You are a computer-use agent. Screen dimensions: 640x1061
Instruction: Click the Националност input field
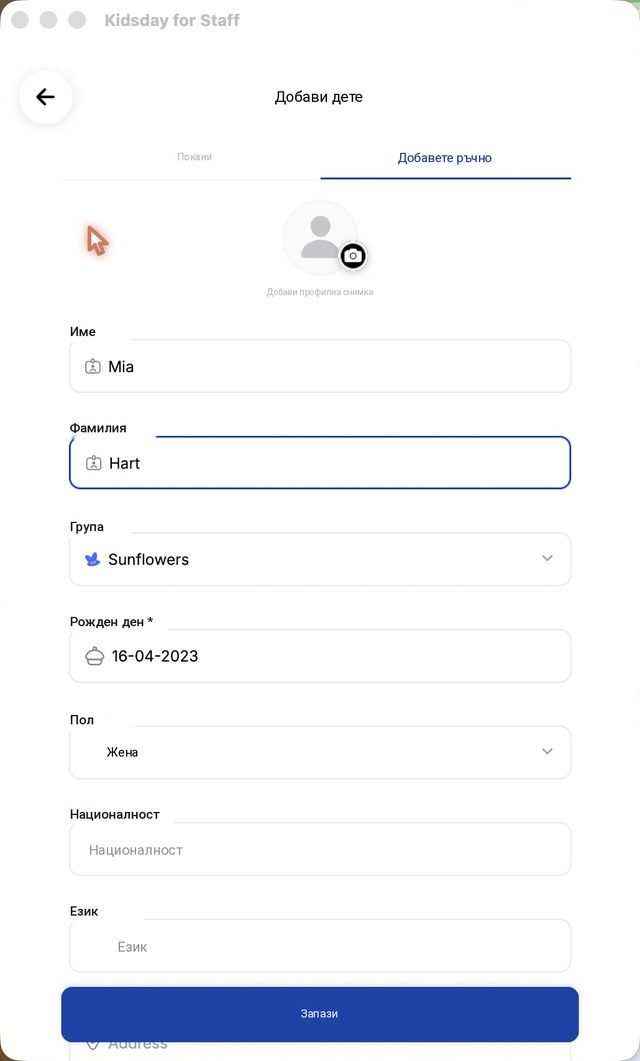click(x=320, y=850)
